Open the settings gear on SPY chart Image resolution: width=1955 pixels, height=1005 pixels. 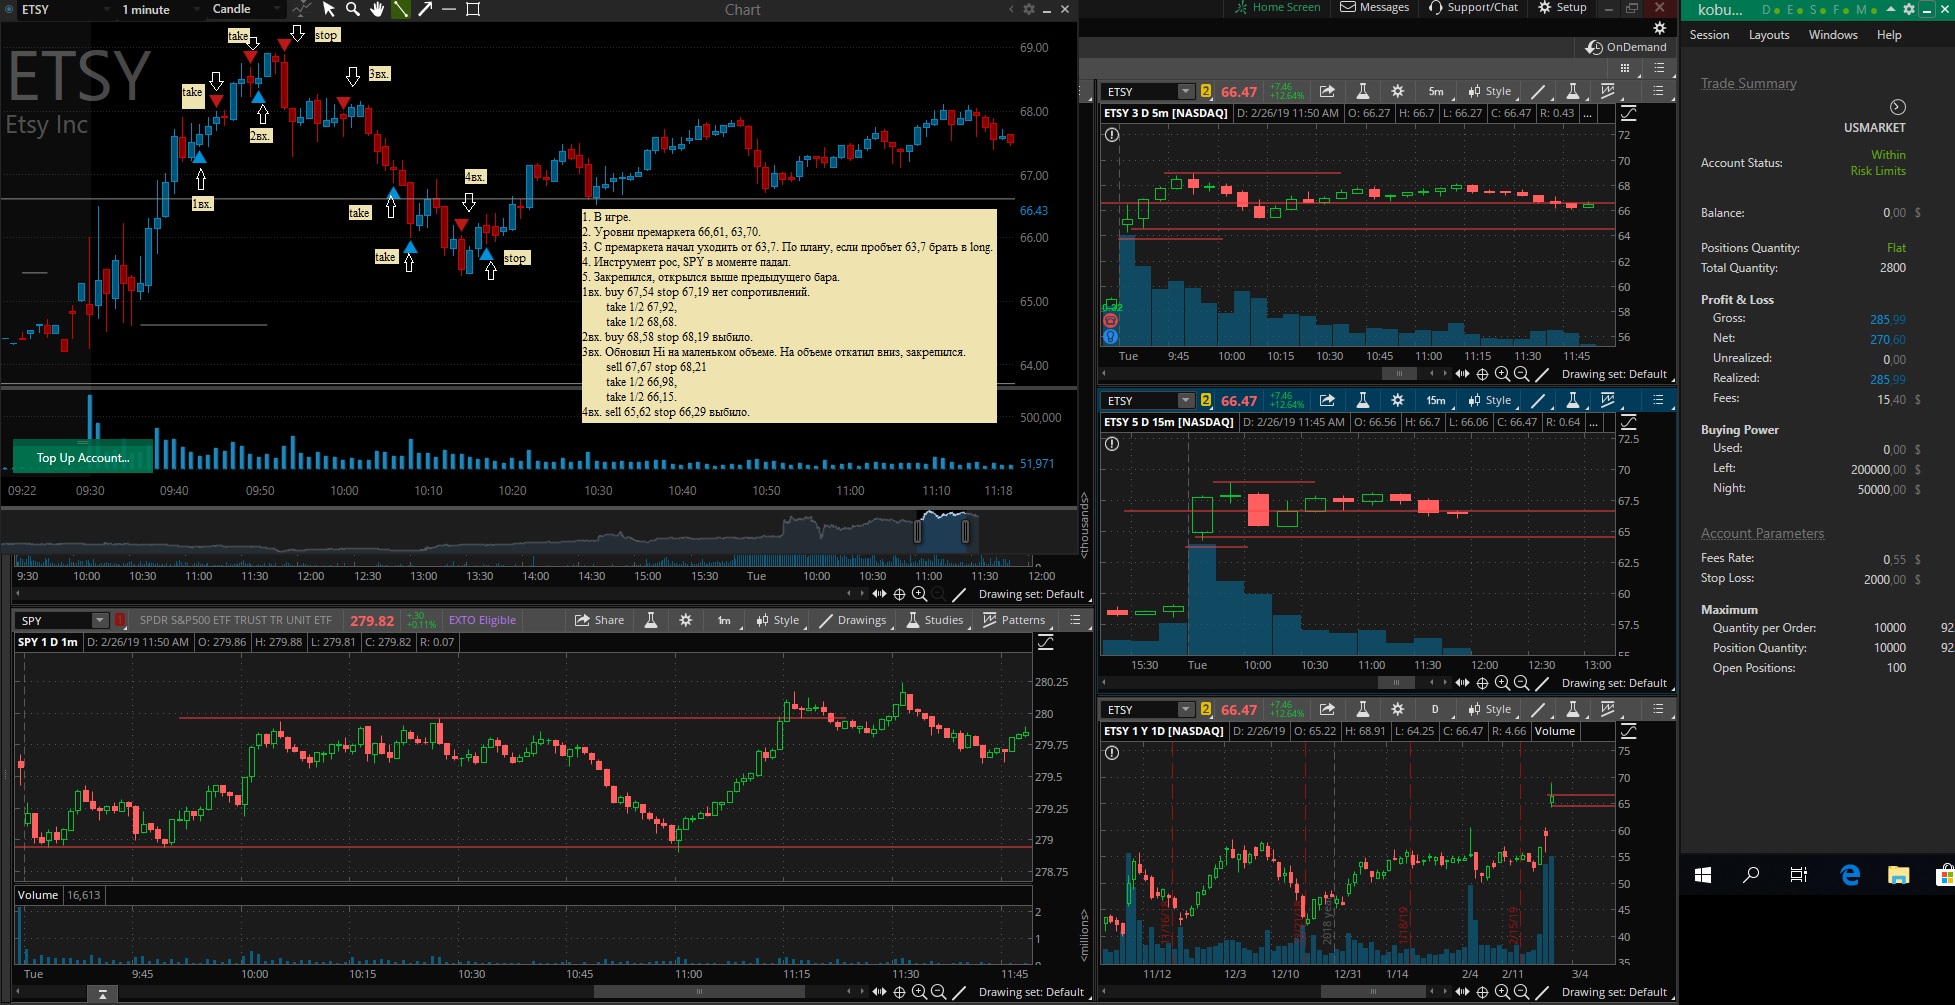click(686, 620)
